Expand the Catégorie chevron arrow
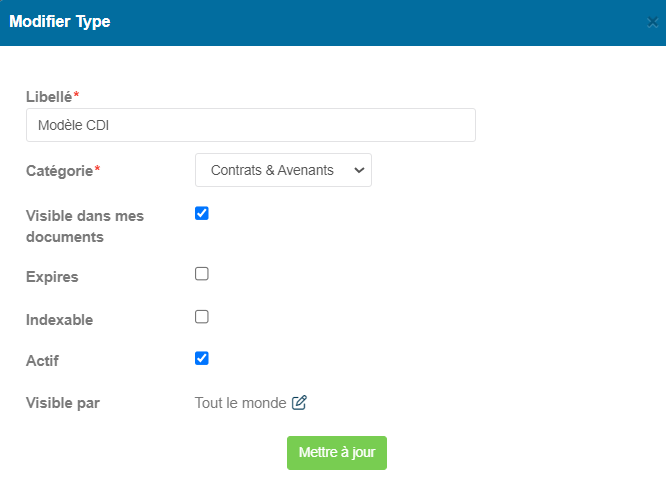Image resolution: width=666 pixels, height=492 pixels. pos(359,170)
